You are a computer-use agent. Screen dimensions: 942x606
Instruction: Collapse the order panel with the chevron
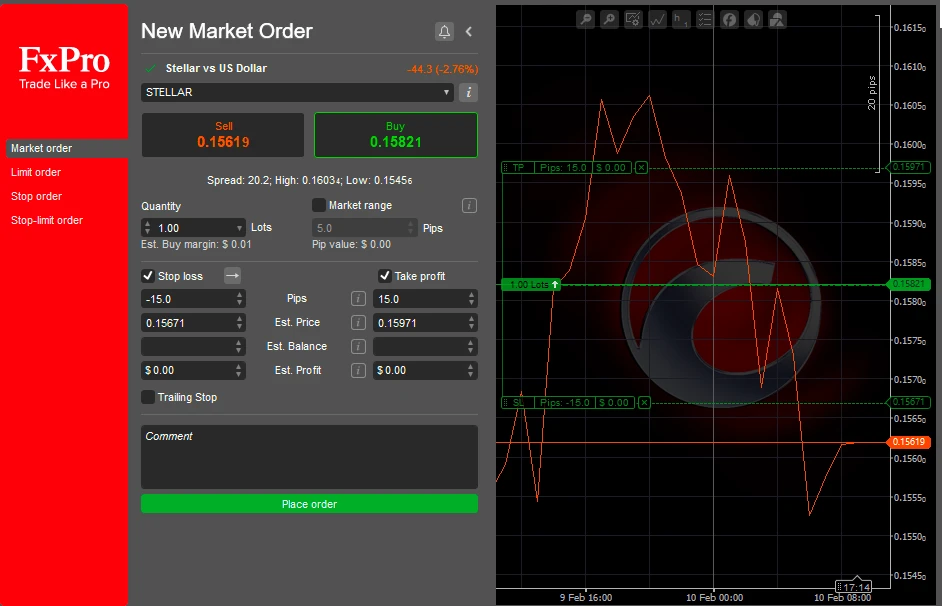(x=468, y=31)
